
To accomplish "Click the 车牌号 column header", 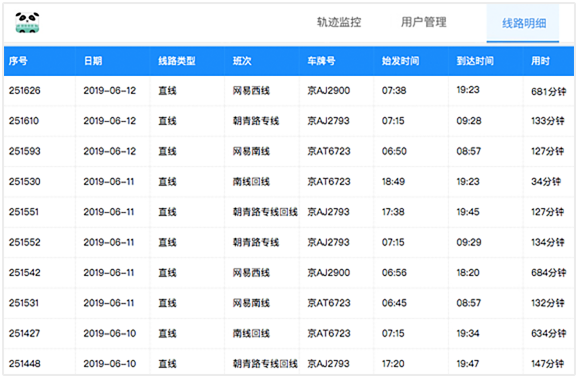I will pos(321,61).
